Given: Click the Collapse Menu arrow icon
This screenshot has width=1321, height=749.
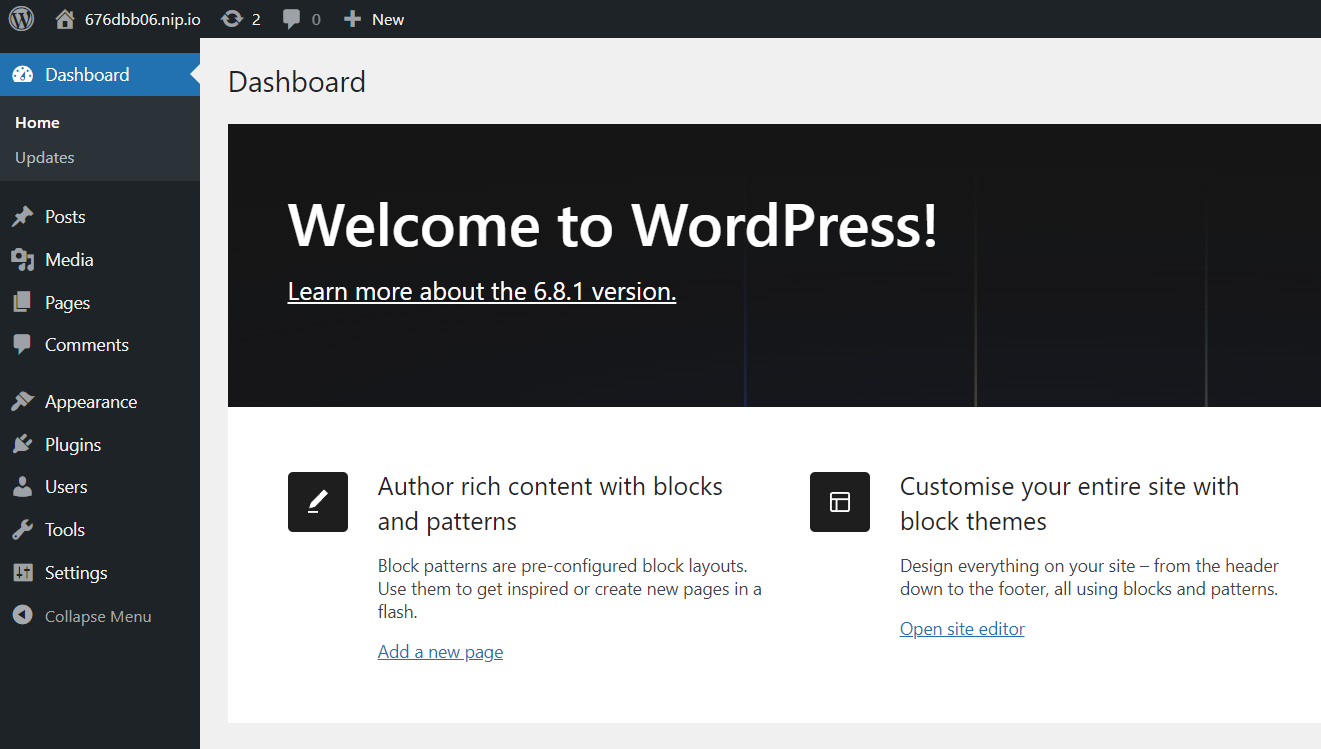Looking at the screenshot, I should click(x=22, y=616).
